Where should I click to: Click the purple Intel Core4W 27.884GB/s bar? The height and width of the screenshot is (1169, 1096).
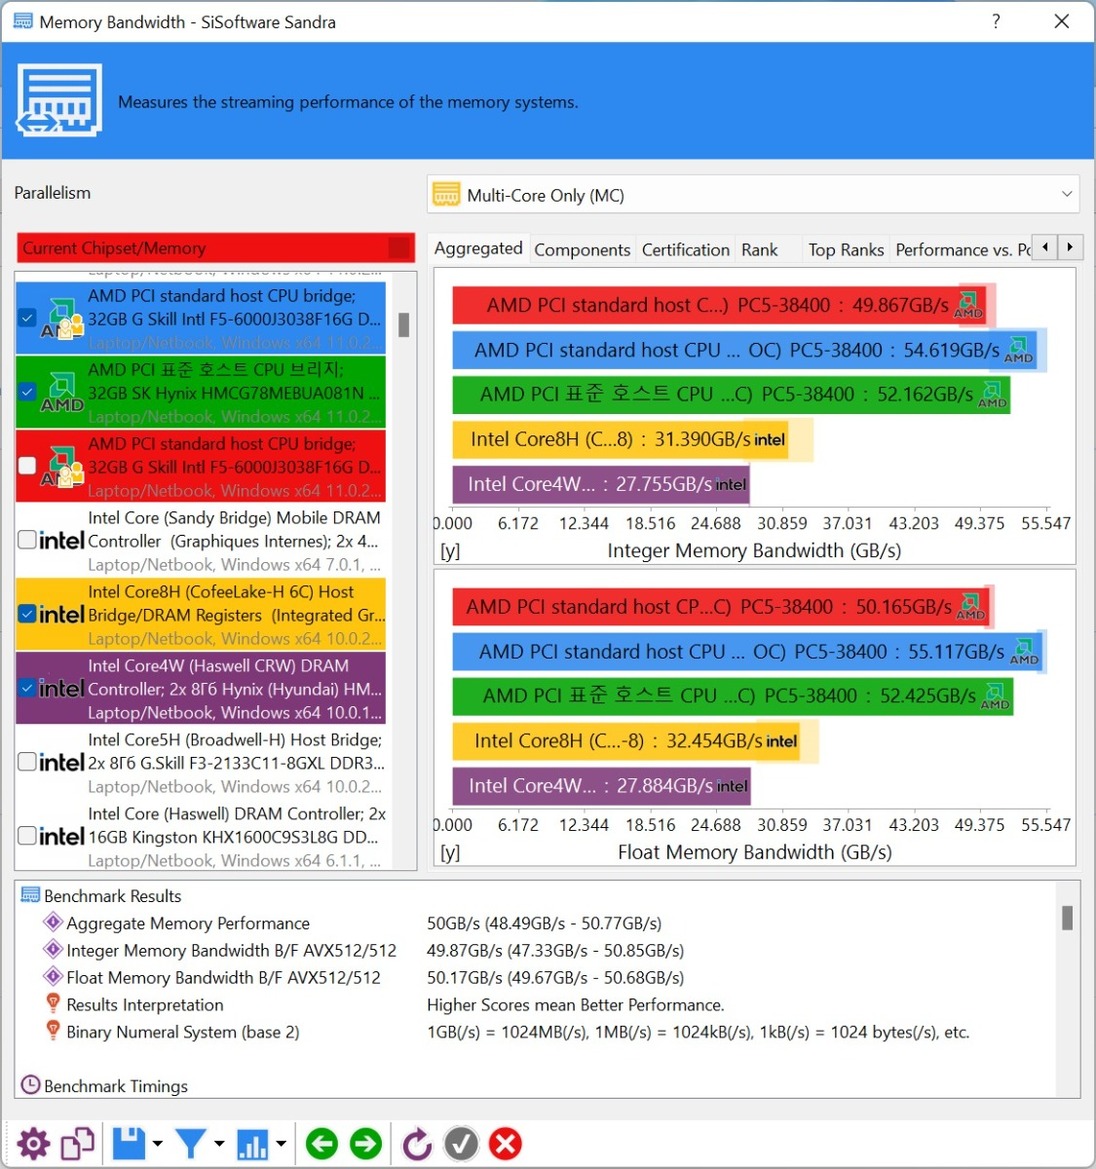click(601, 786)
